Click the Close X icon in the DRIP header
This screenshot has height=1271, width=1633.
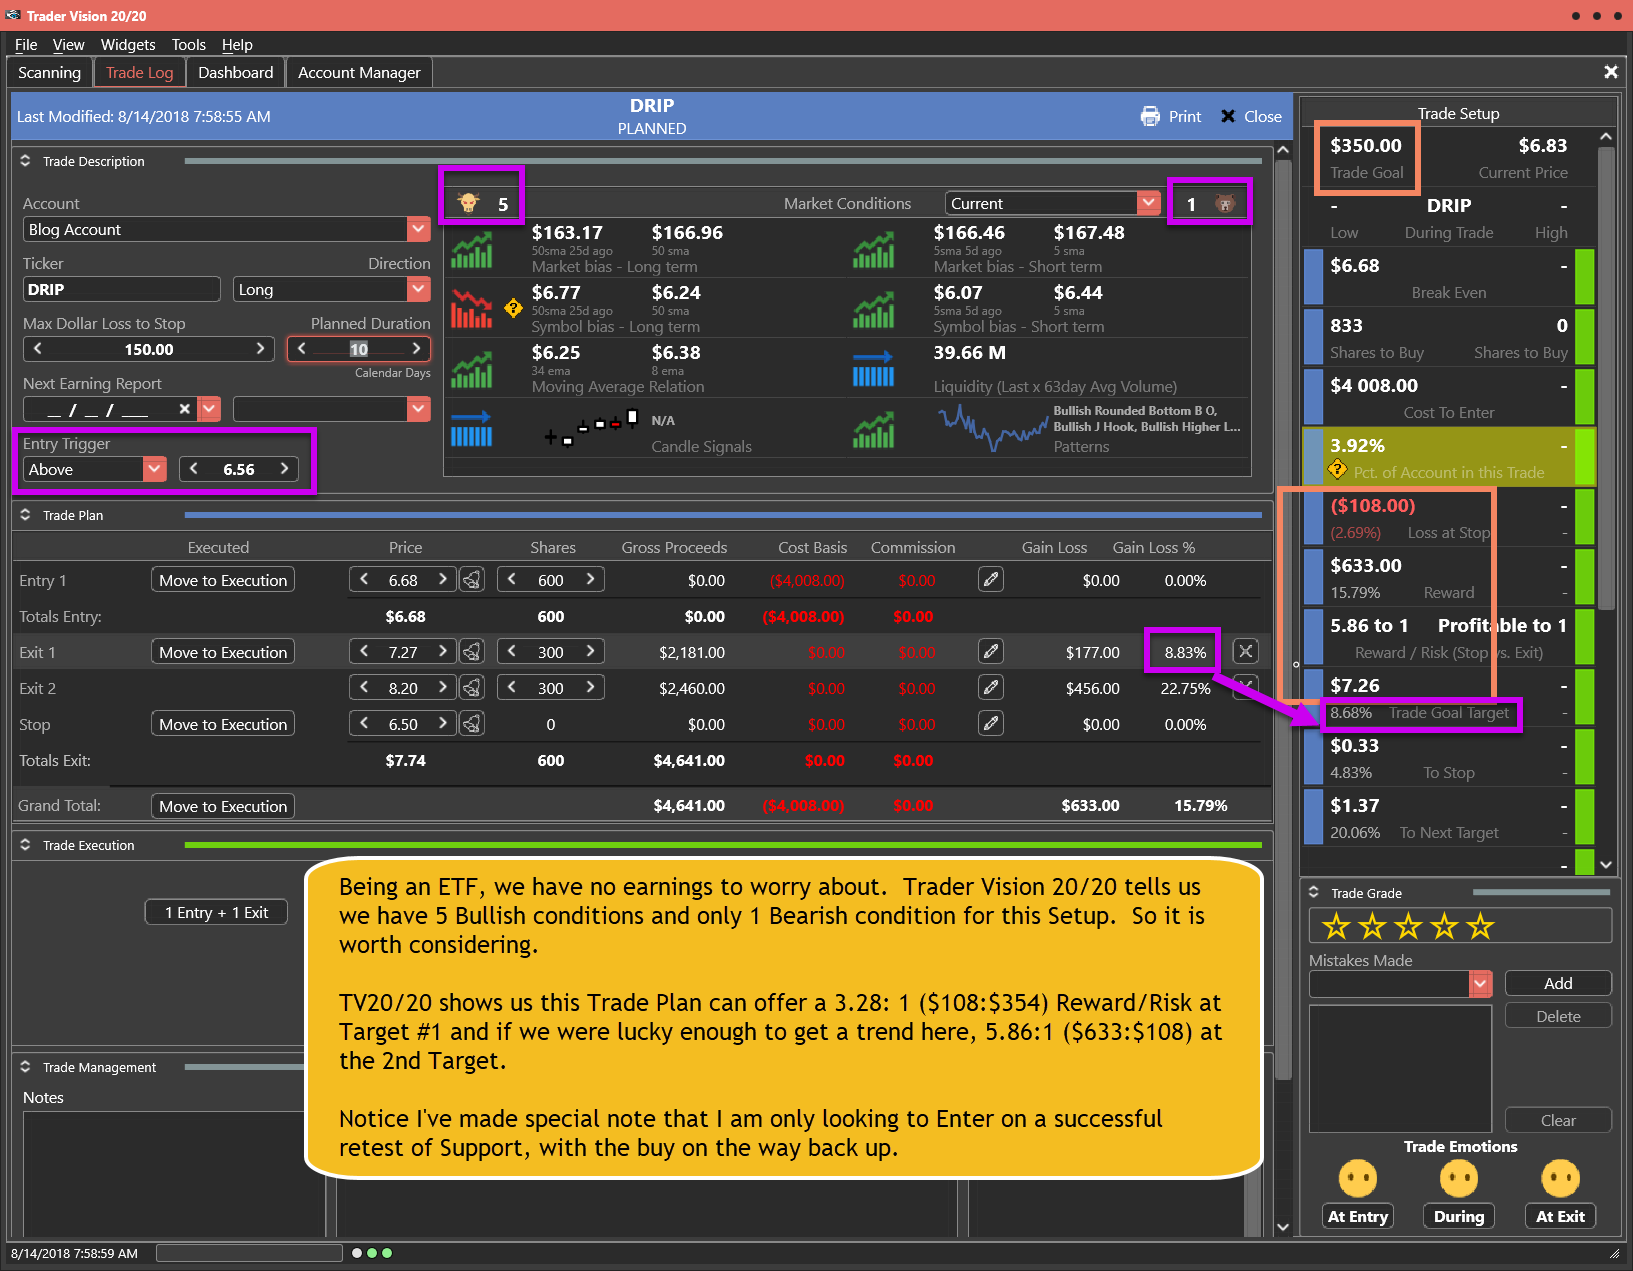coord(1228,116)
